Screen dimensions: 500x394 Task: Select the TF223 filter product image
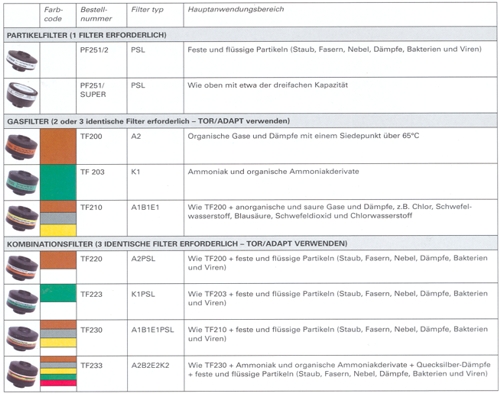[22, 302]
